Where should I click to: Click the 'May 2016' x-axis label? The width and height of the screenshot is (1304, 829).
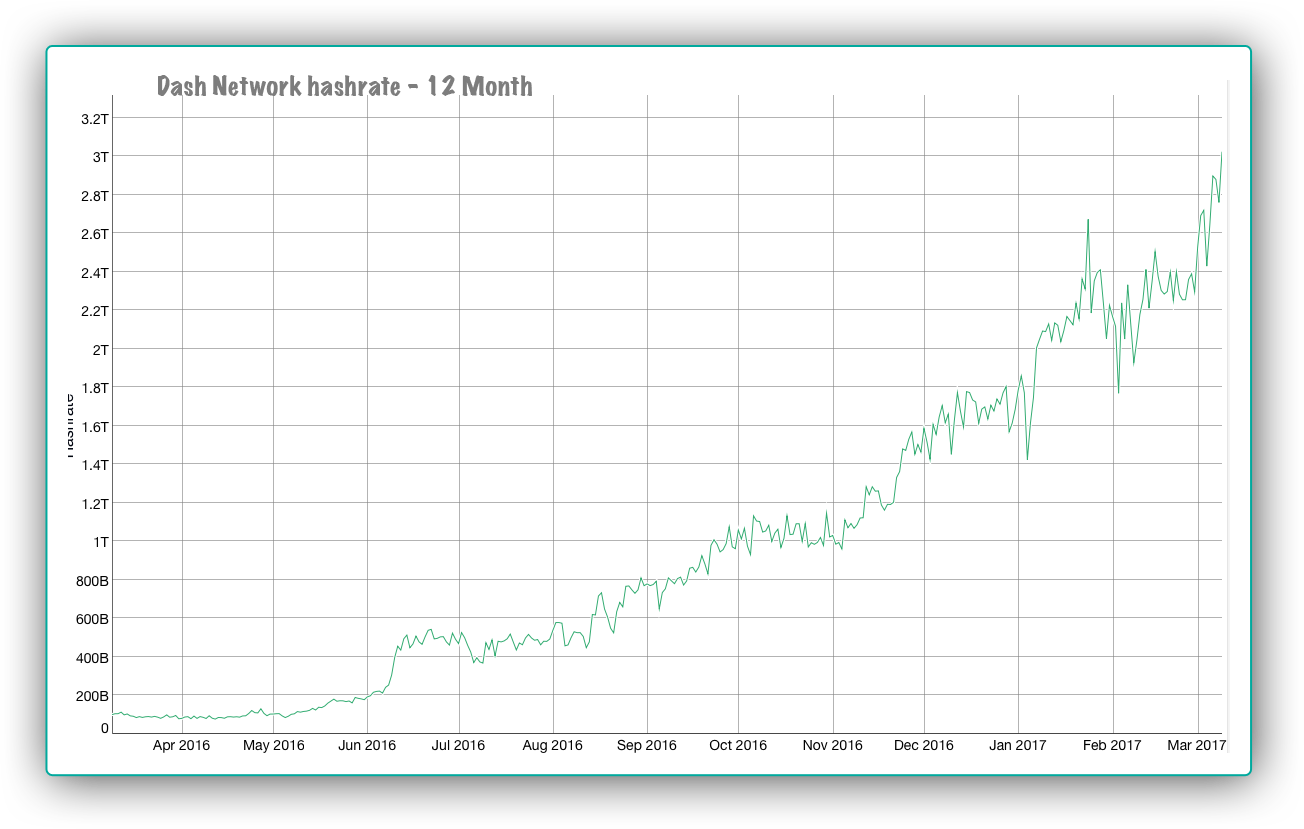(x=274, y=746)
